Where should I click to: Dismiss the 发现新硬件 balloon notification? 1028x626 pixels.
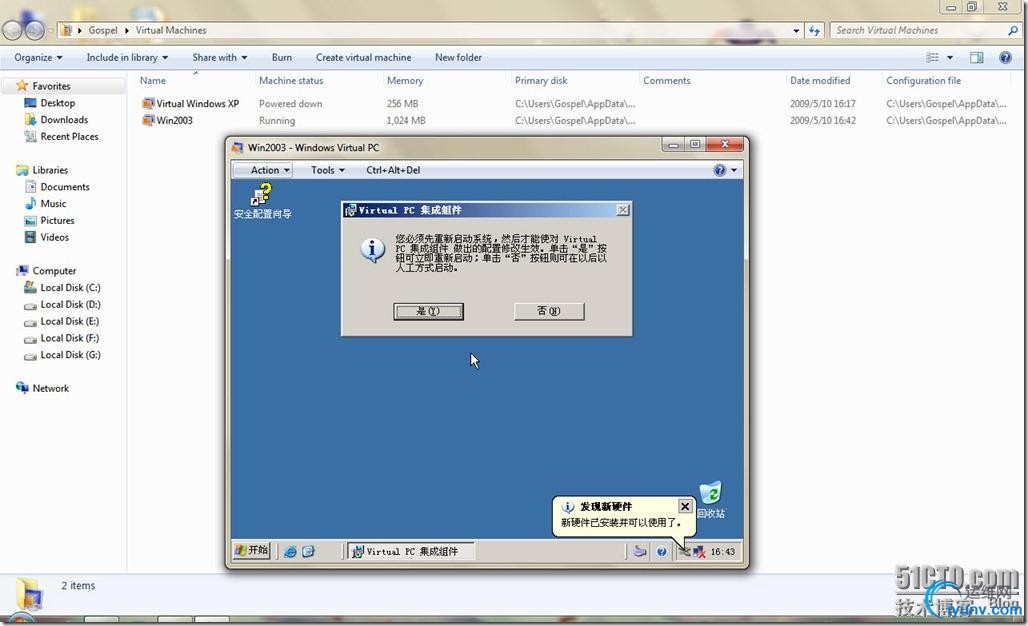tap(684, 506)
